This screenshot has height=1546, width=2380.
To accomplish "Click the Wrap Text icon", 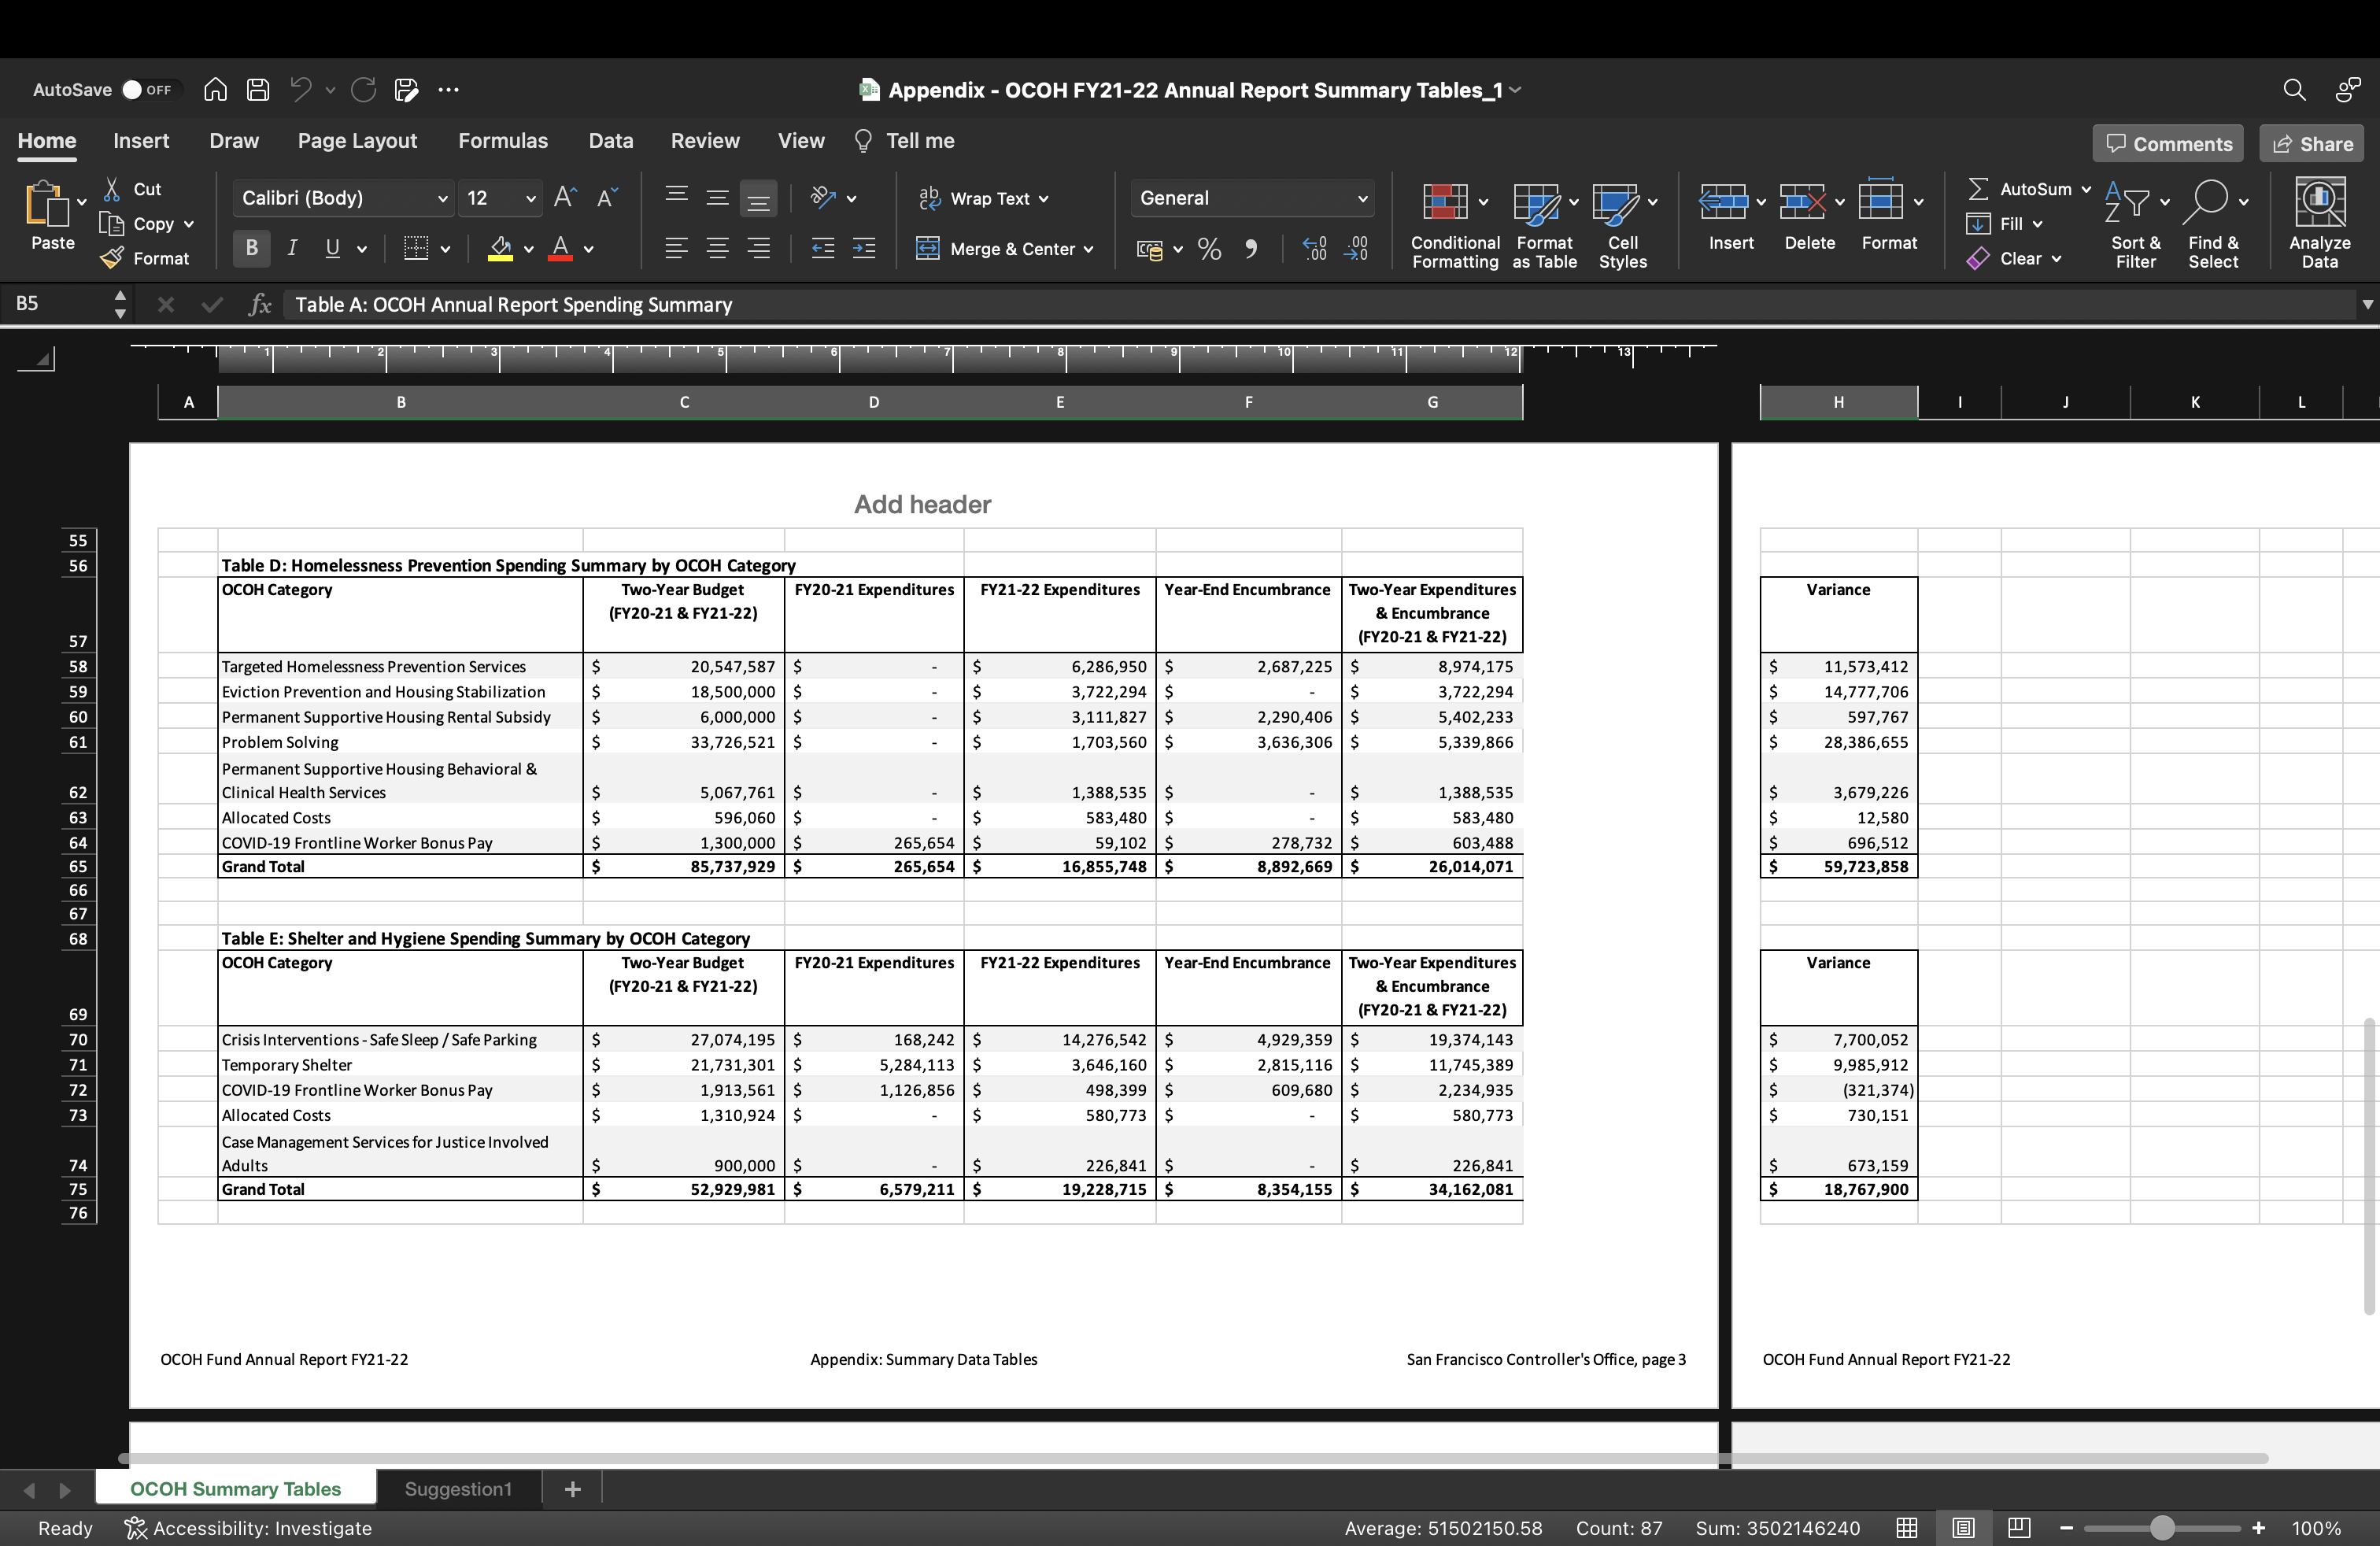I will [930, 198].
